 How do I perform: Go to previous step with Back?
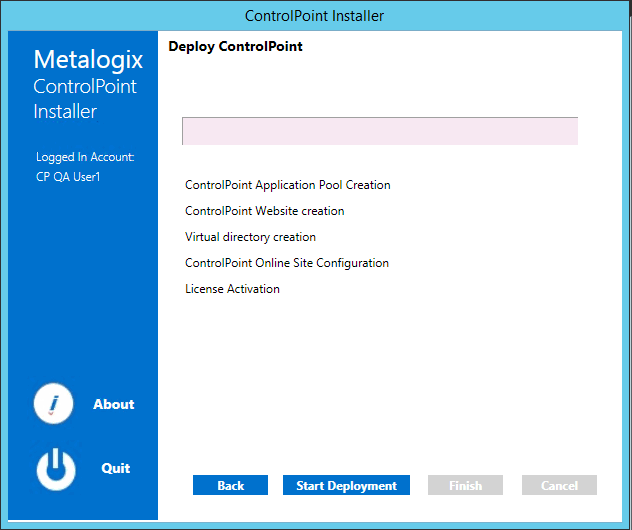230,485
